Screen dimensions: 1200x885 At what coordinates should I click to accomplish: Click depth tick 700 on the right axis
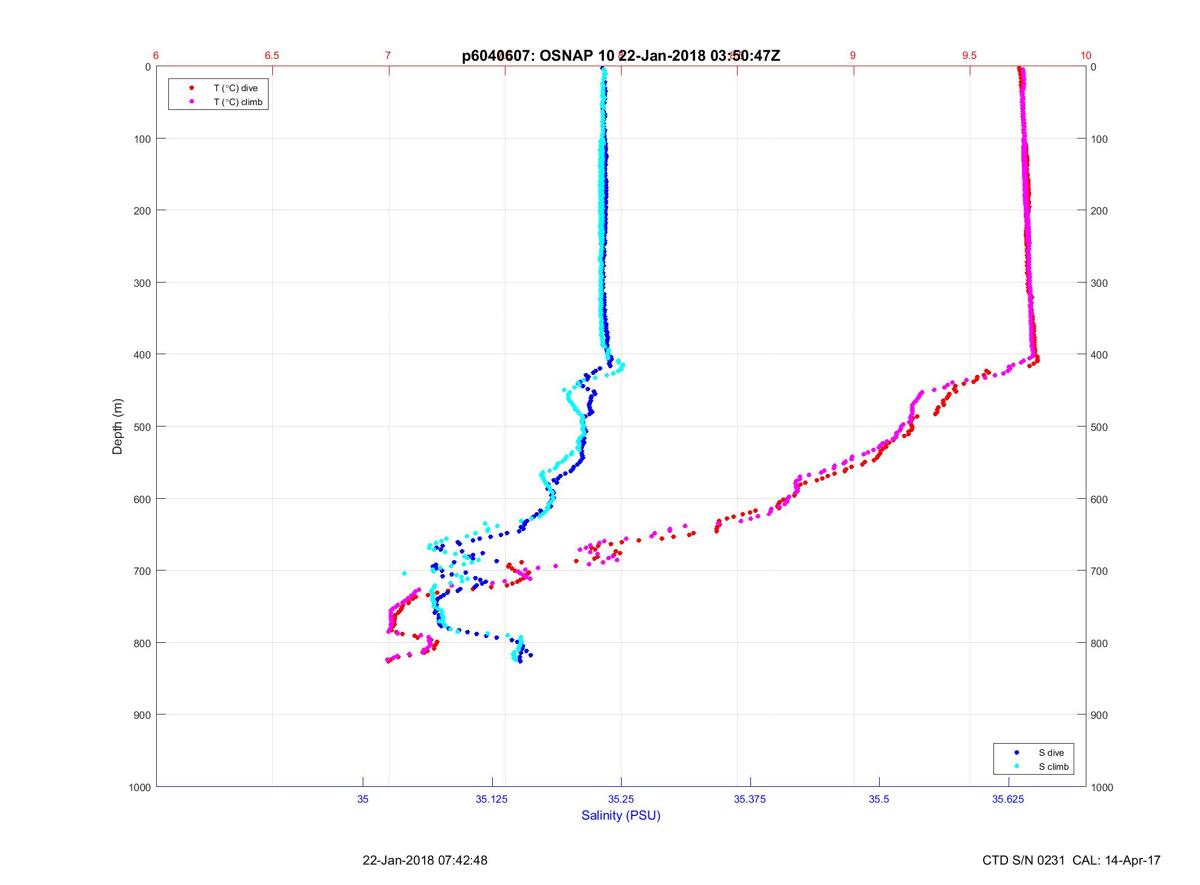pos(1101,571)
